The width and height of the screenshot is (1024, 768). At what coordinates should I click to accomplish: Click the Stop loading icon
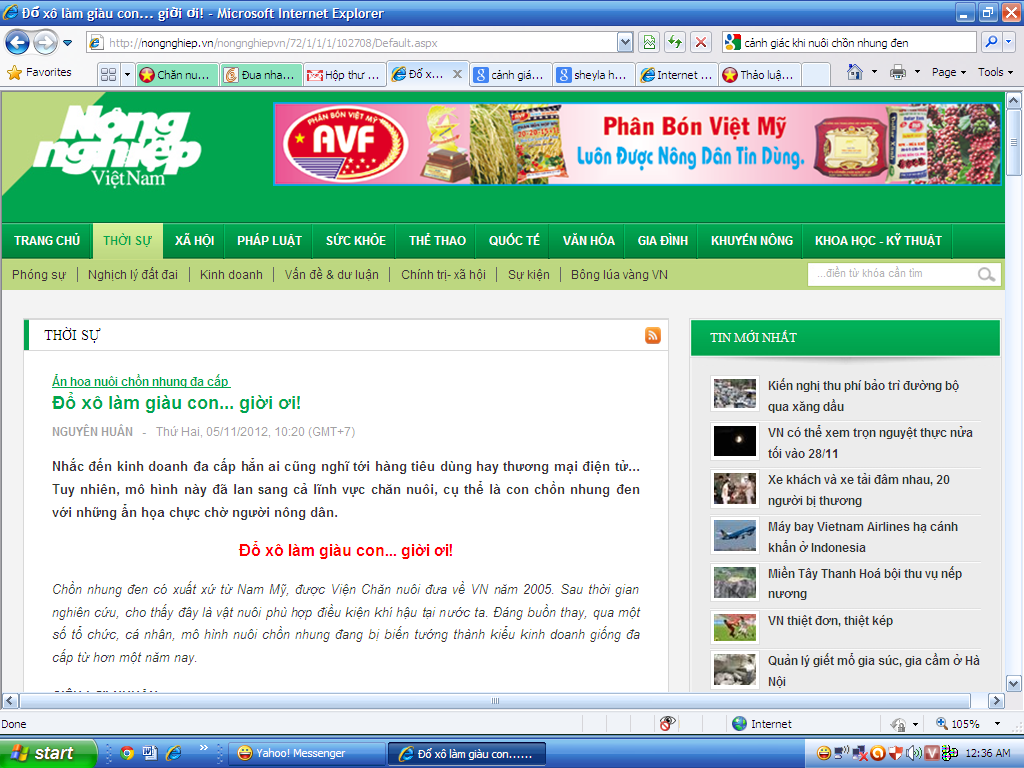pos(701,43)
